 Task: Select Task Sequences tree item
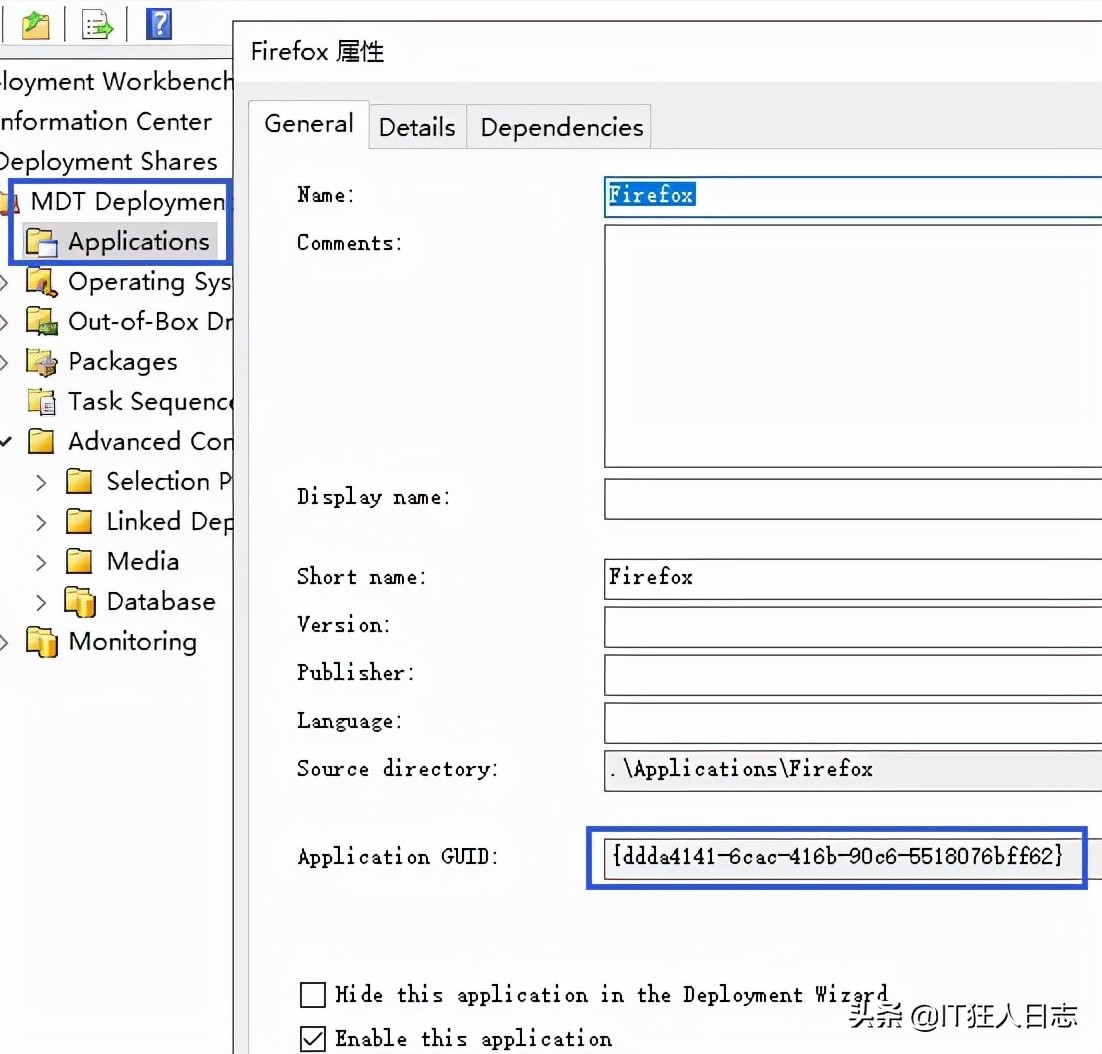[x=150, y=402]
